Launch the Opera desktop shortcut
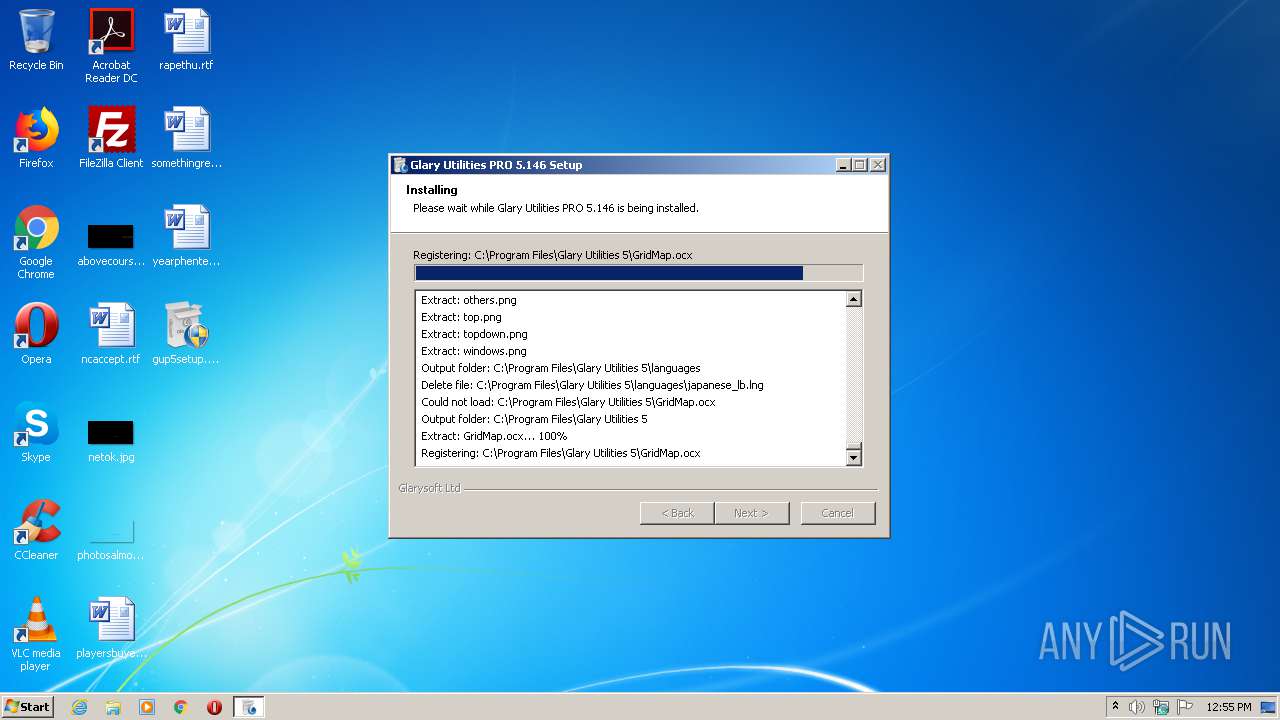Image resolution: width=1280 pixels, height=720 pixels. pos(36,334)
